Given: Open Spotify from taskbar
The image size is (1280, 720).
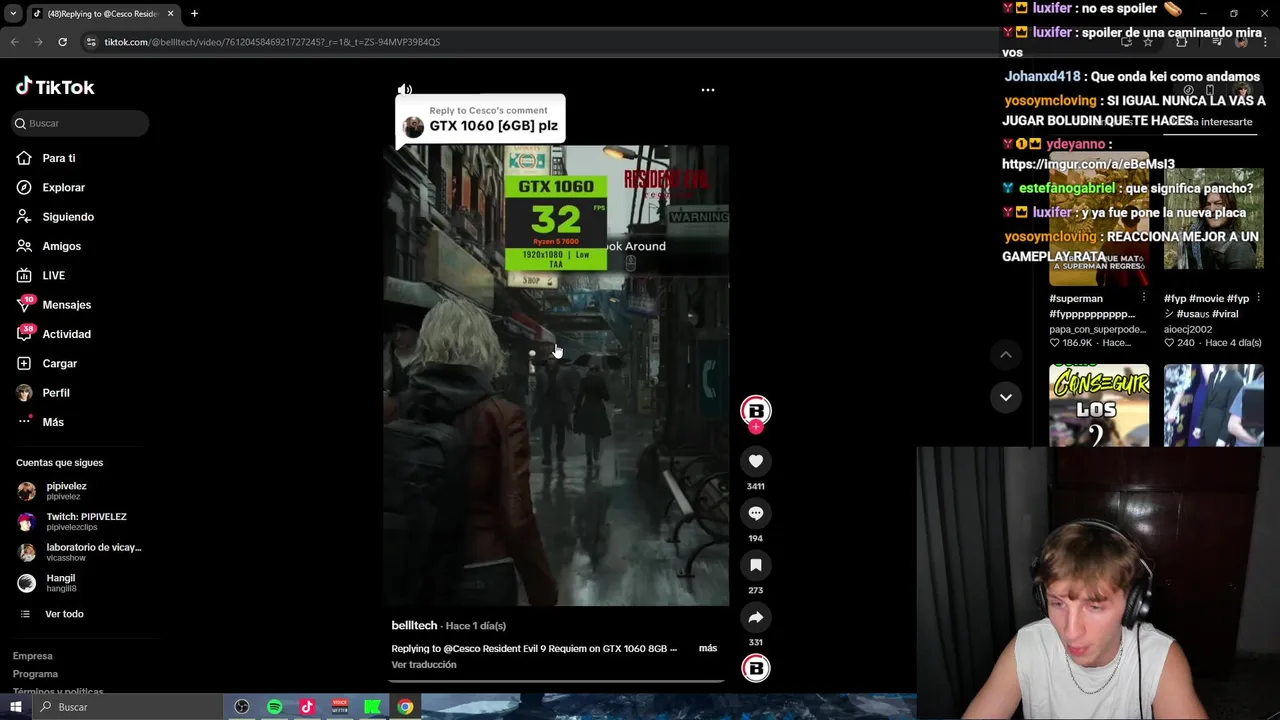Looking at the screenshot, I should (274, 707).
